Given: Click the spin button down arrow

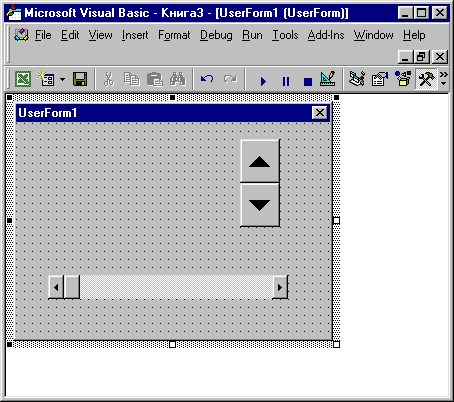Looking at the screenshot, I should pyautogui.click(x=260, y=205).
